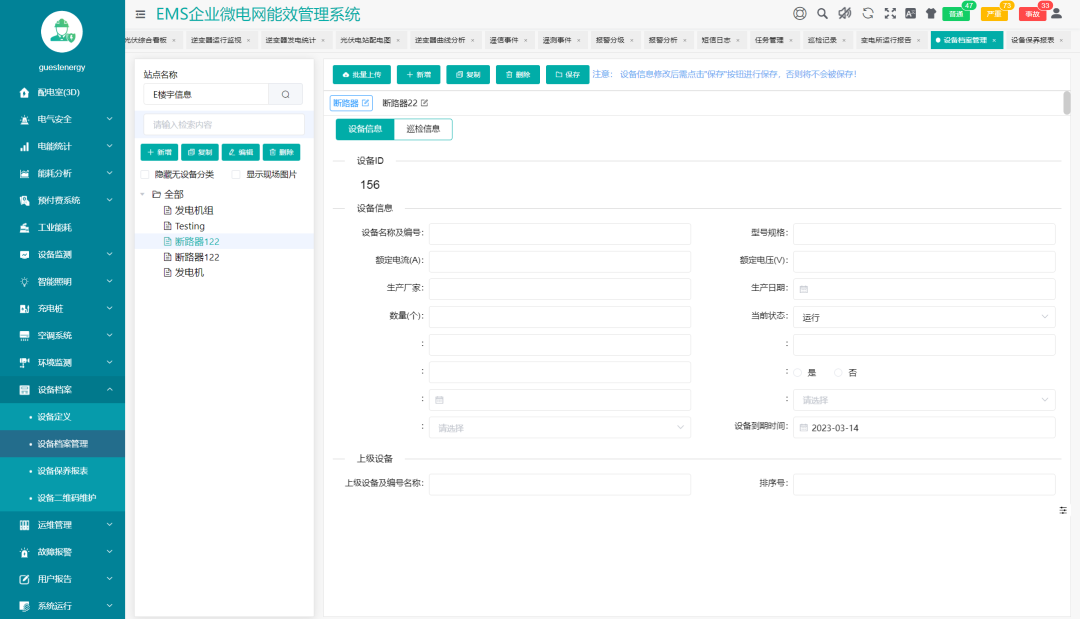Click the 批量上传 upload button
The height and width of the screenshot is (619, 1080).
(361, 74)
